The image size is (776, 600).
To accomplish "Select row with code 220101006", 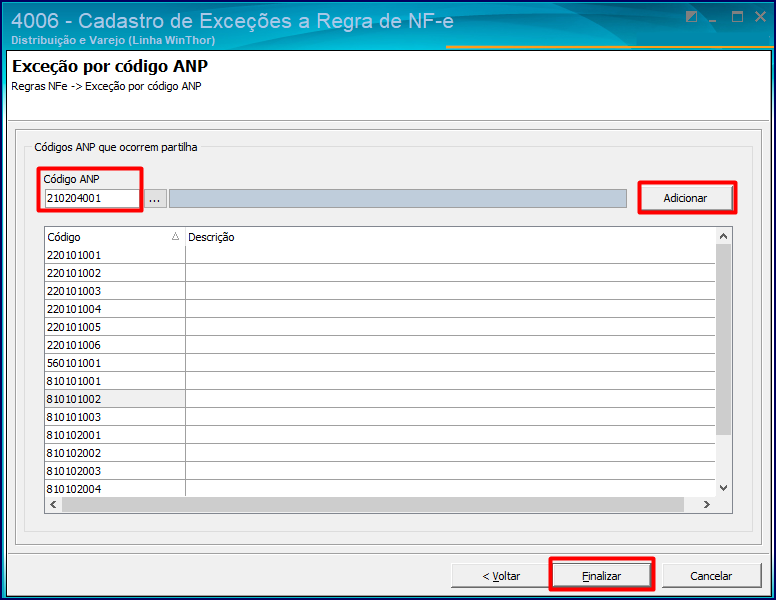I will tap(380, 345).
